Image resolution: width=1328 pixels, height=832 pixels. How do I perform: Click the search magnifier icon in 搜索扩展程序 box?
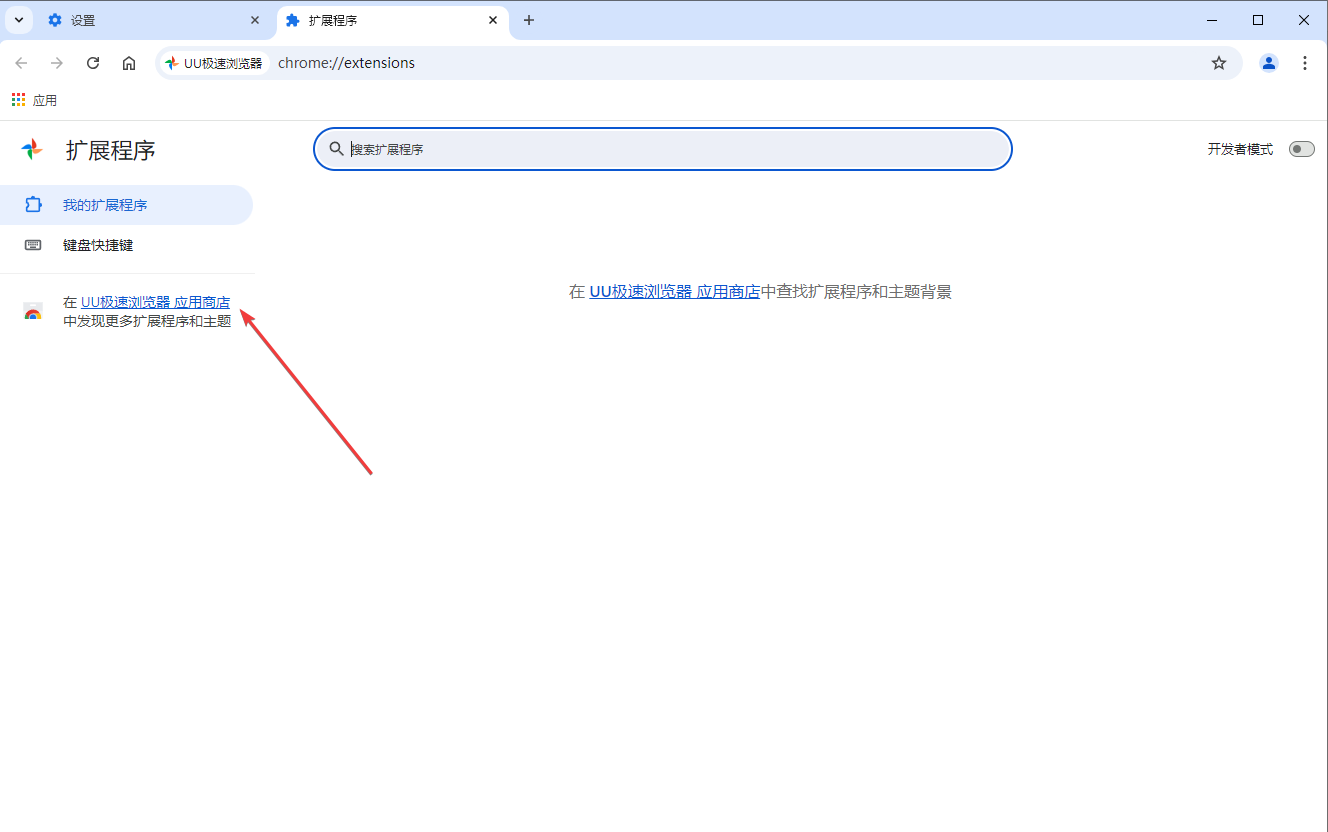337,148
